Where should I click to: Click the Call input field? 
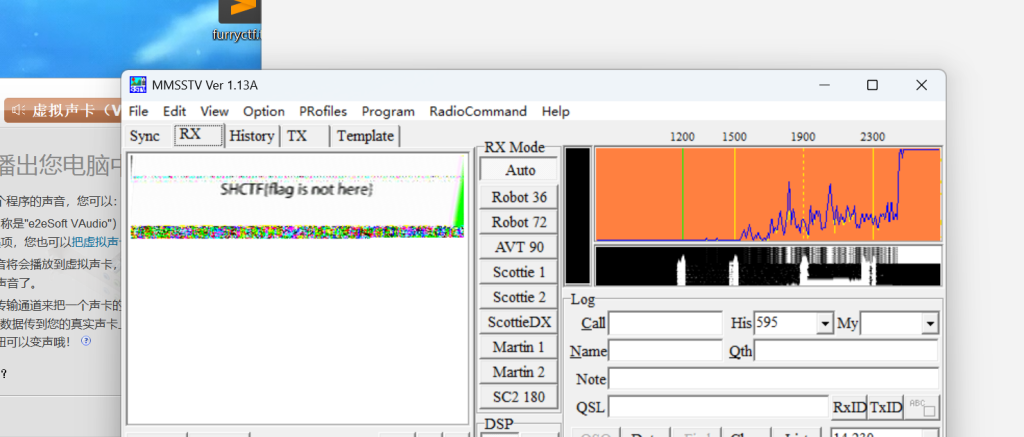click(665, 324)
